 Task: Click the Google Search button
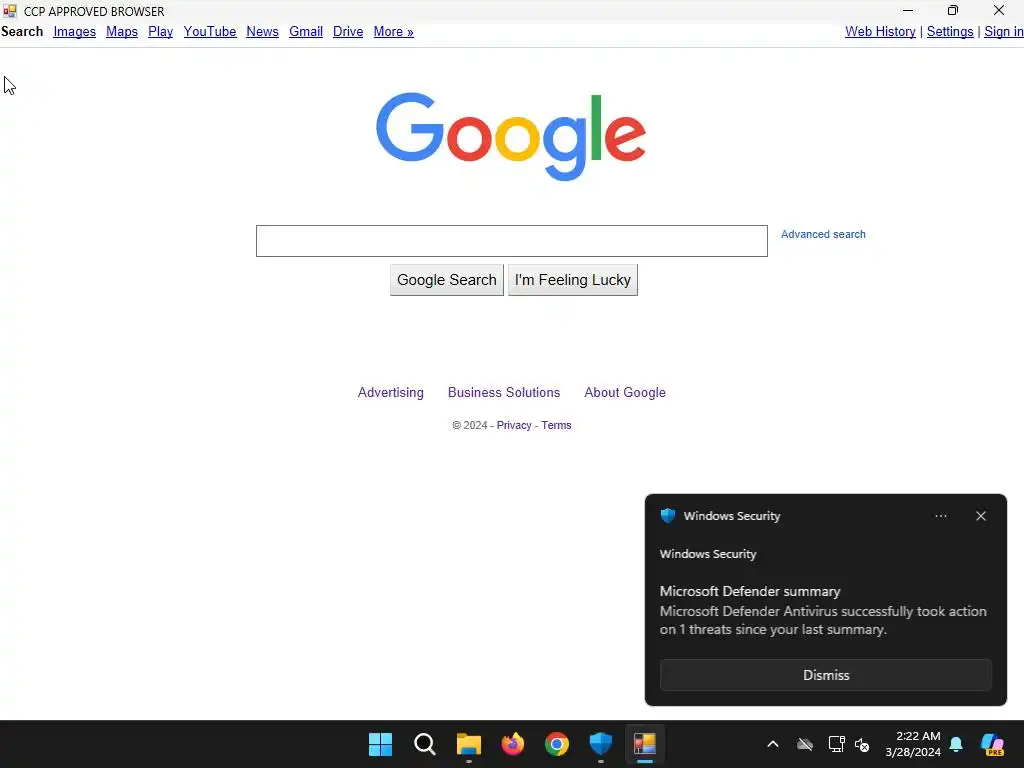coord(447,280)
